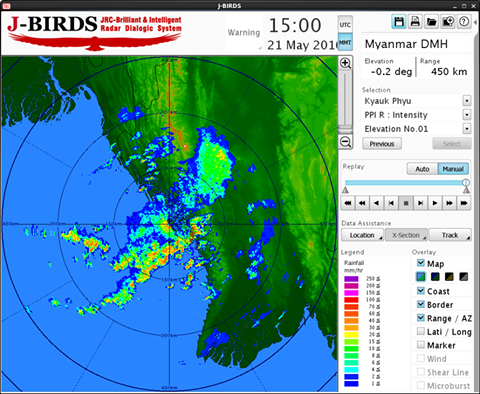This screenshot has height=394, width=480.
Task: Select the blue-green map color scheme
Action: click(x=421, y=277)
